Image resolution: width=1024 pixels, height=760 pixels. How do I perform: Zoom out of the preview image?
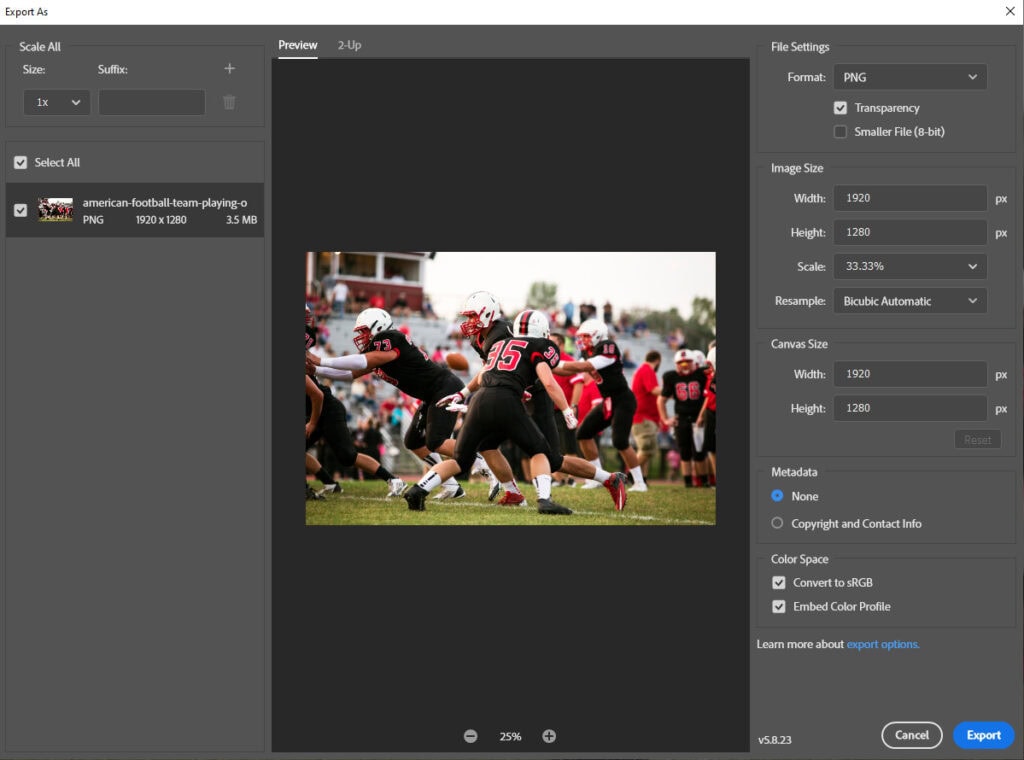pyautogui.click(x=470, y=735)
